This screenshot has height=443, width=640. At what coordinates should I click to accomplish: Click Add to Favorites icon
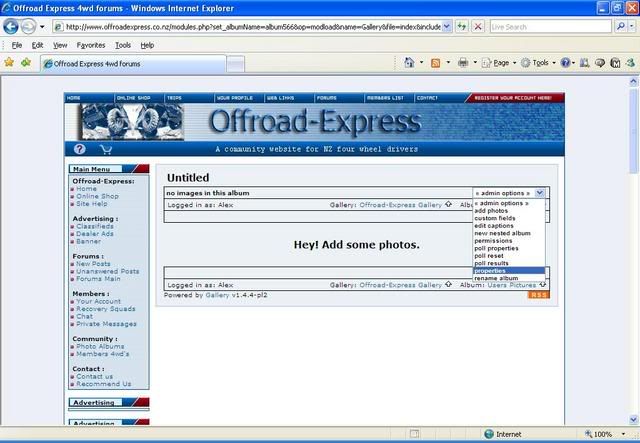tap(26, 62)
